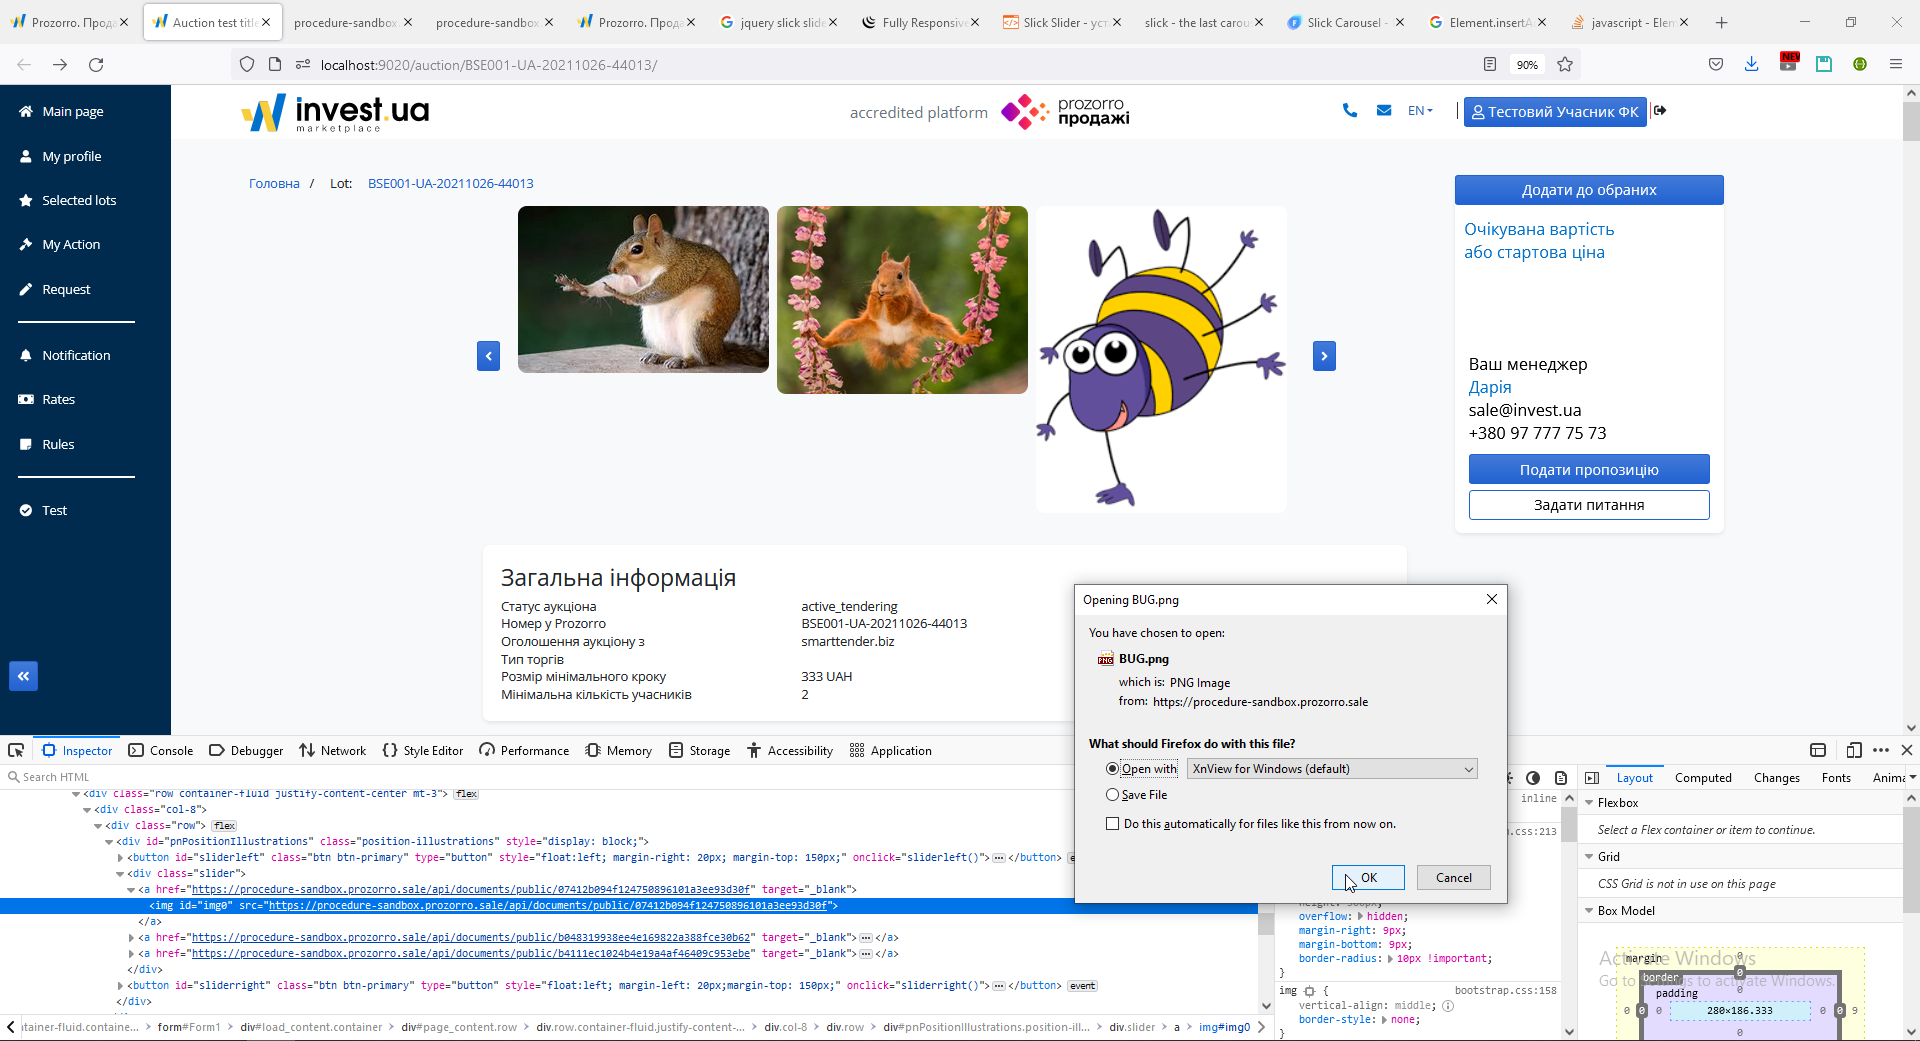This screenshot has width=1920, height=1041.
Task: Click the envelope mail icon in header
Action: (1384, 111)
